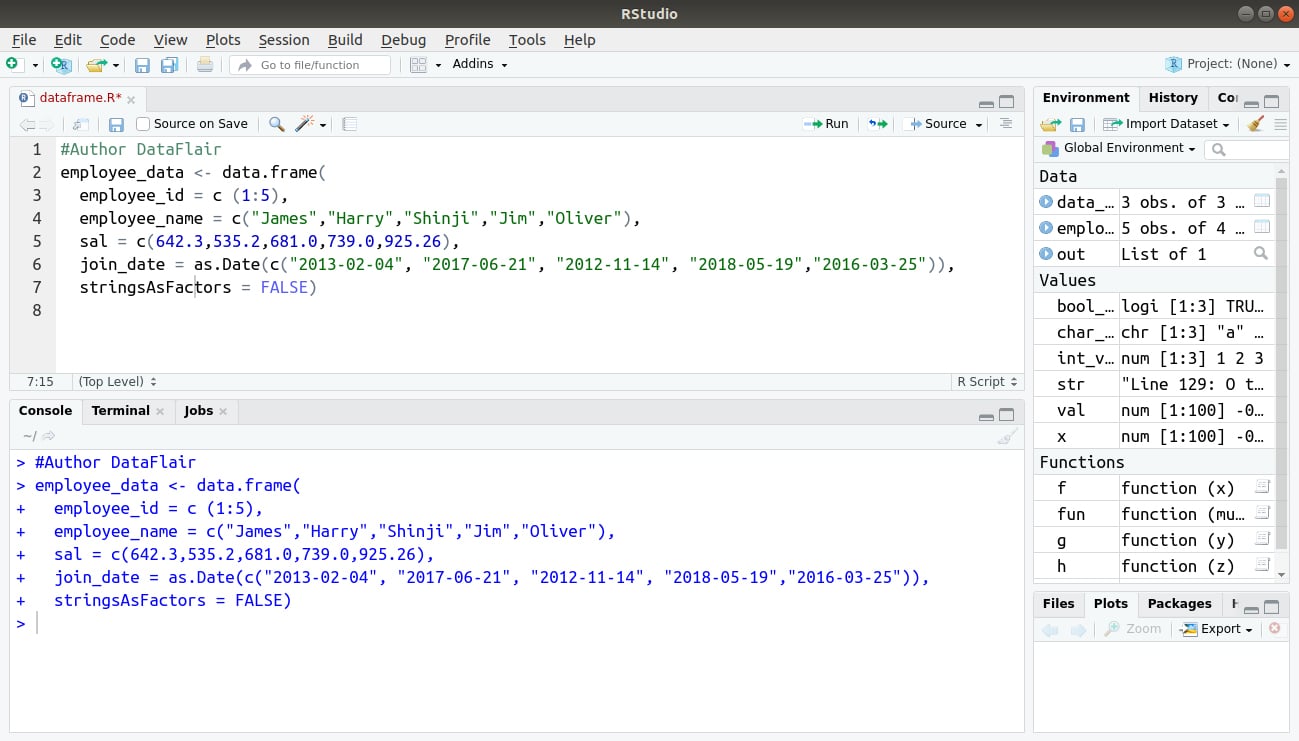The height and width of the screenshot is (741, 1299).
Task: Show document outline icon
Action: pyautogui.click(x=1006, y=124)
